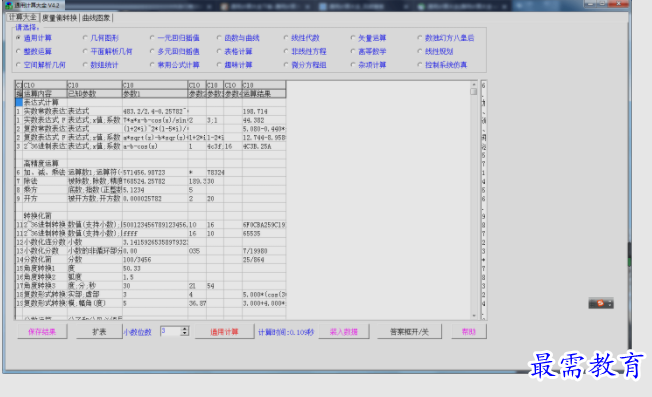Click the 除法 row label cell
The width and height of the screenshot is (652, 397).
pos(45,181)
